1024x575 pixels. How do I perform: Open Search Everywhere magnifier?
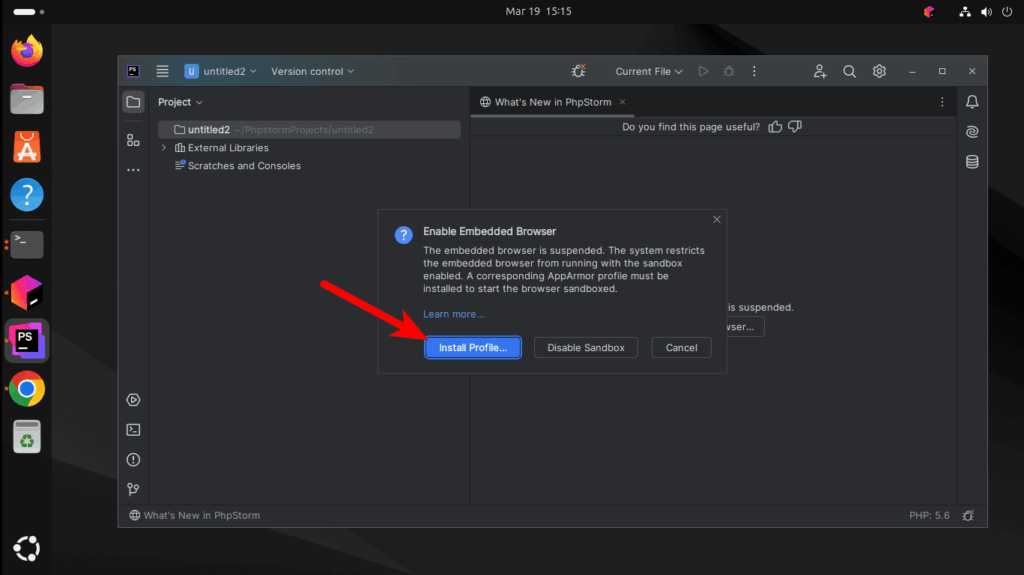click(x=849, y=71)
